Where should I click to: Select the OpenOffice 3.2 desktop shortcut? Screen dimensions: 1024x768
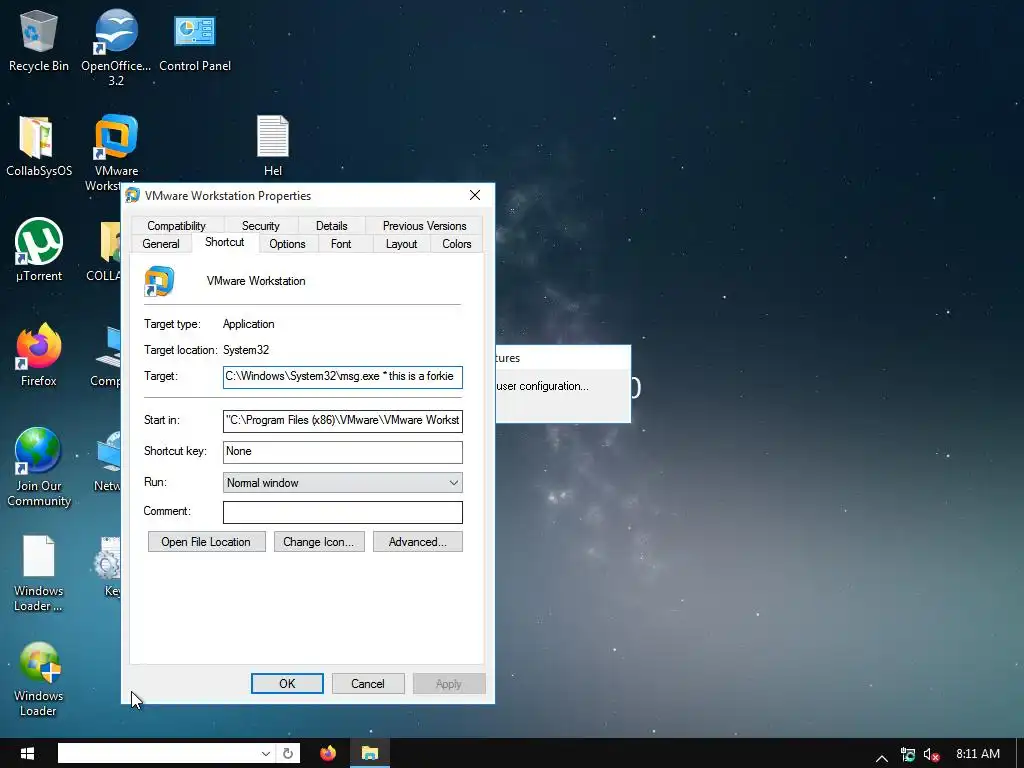point(116,47)
